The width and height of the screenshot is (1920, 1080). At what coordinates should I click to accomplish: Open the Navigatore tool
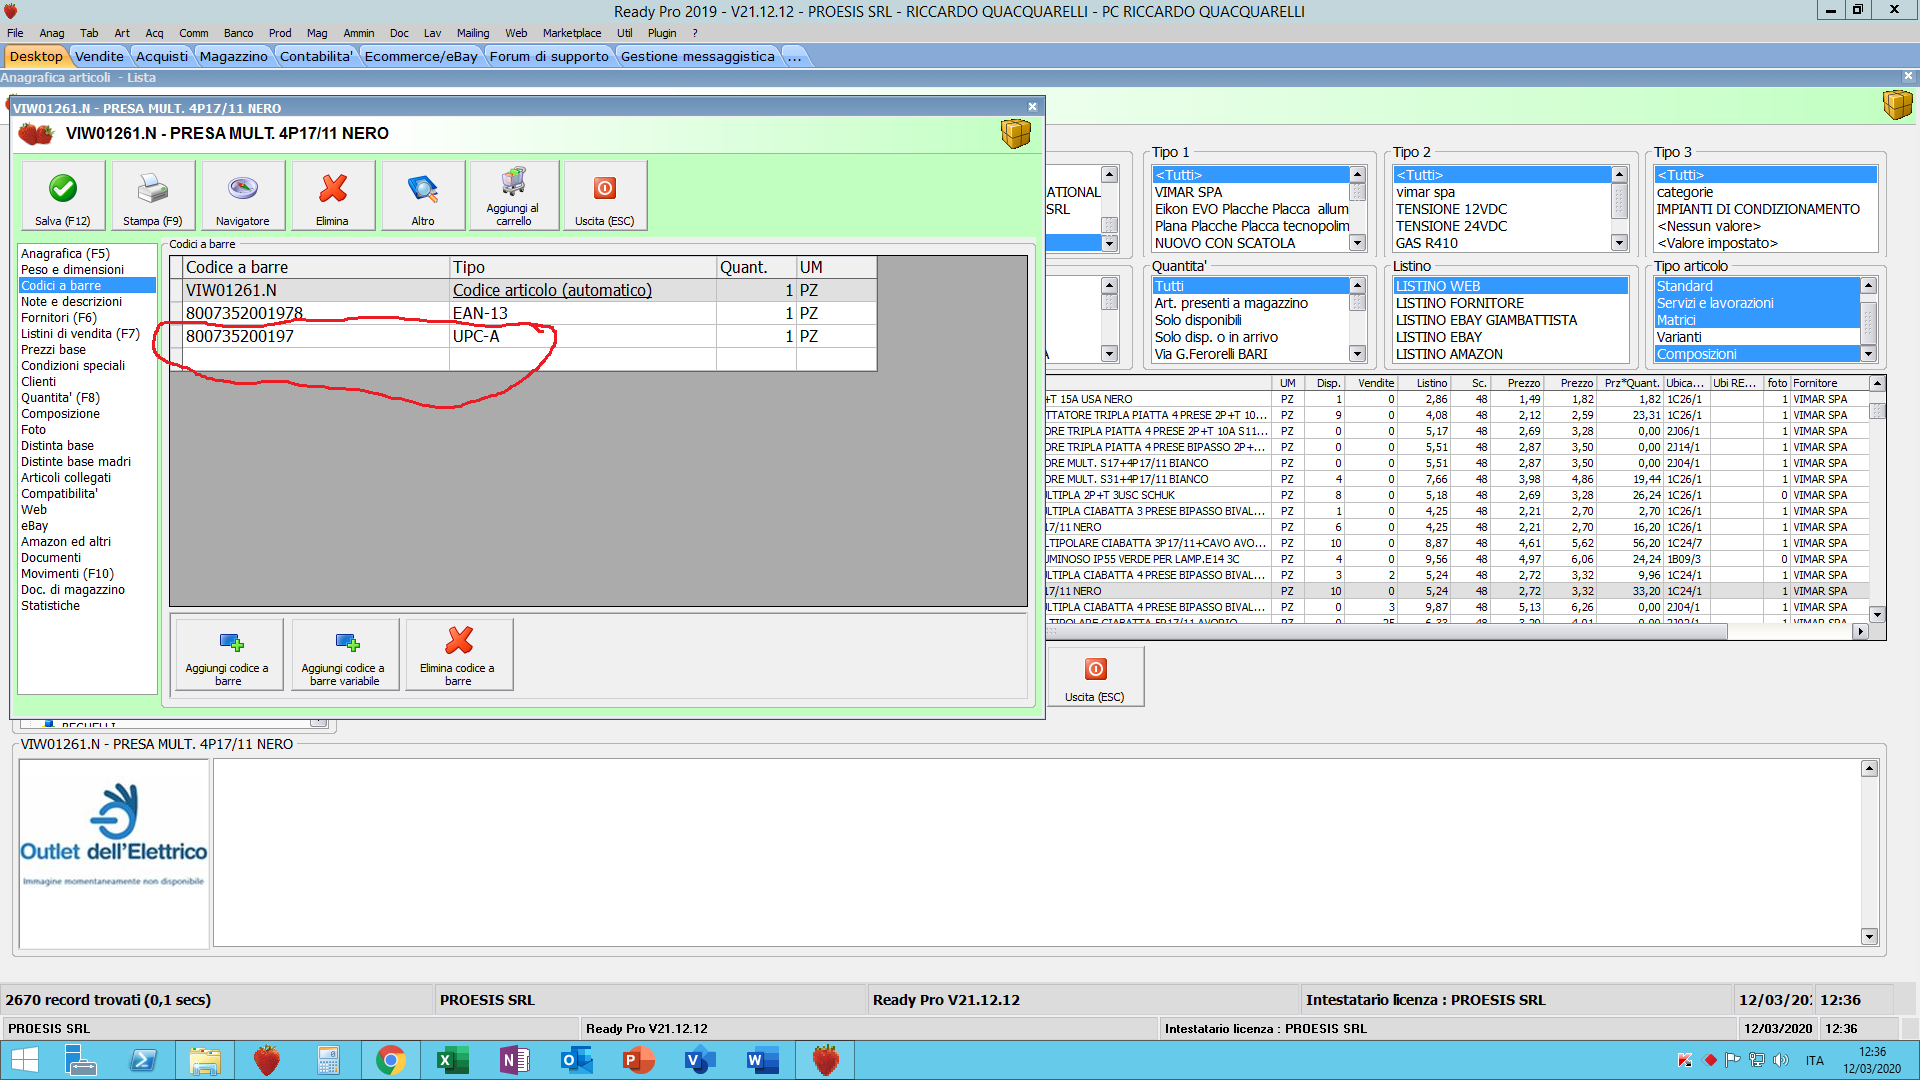tap(243, 195)
